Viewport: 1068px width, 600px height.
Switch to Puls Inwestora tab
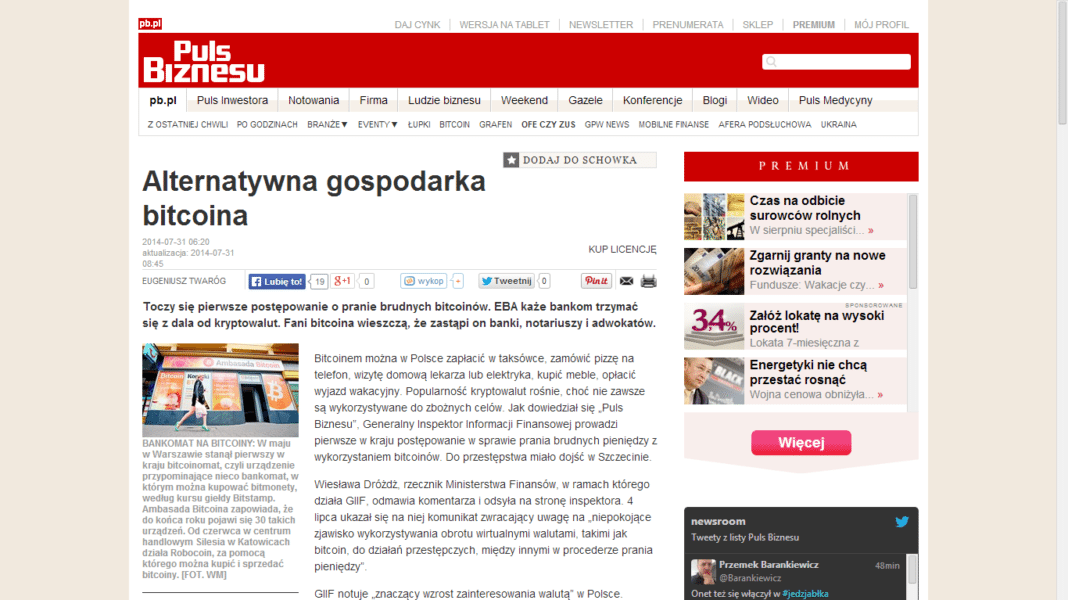point(232,100)
